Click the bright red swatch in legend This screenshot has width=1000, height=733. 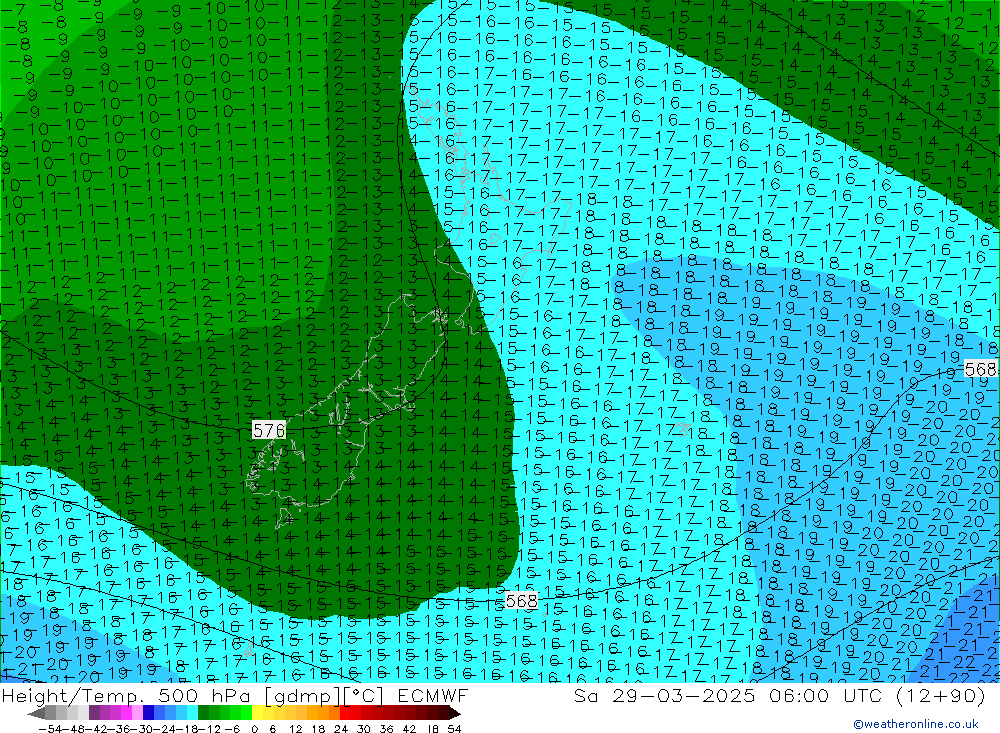click(x=350, y=713)
